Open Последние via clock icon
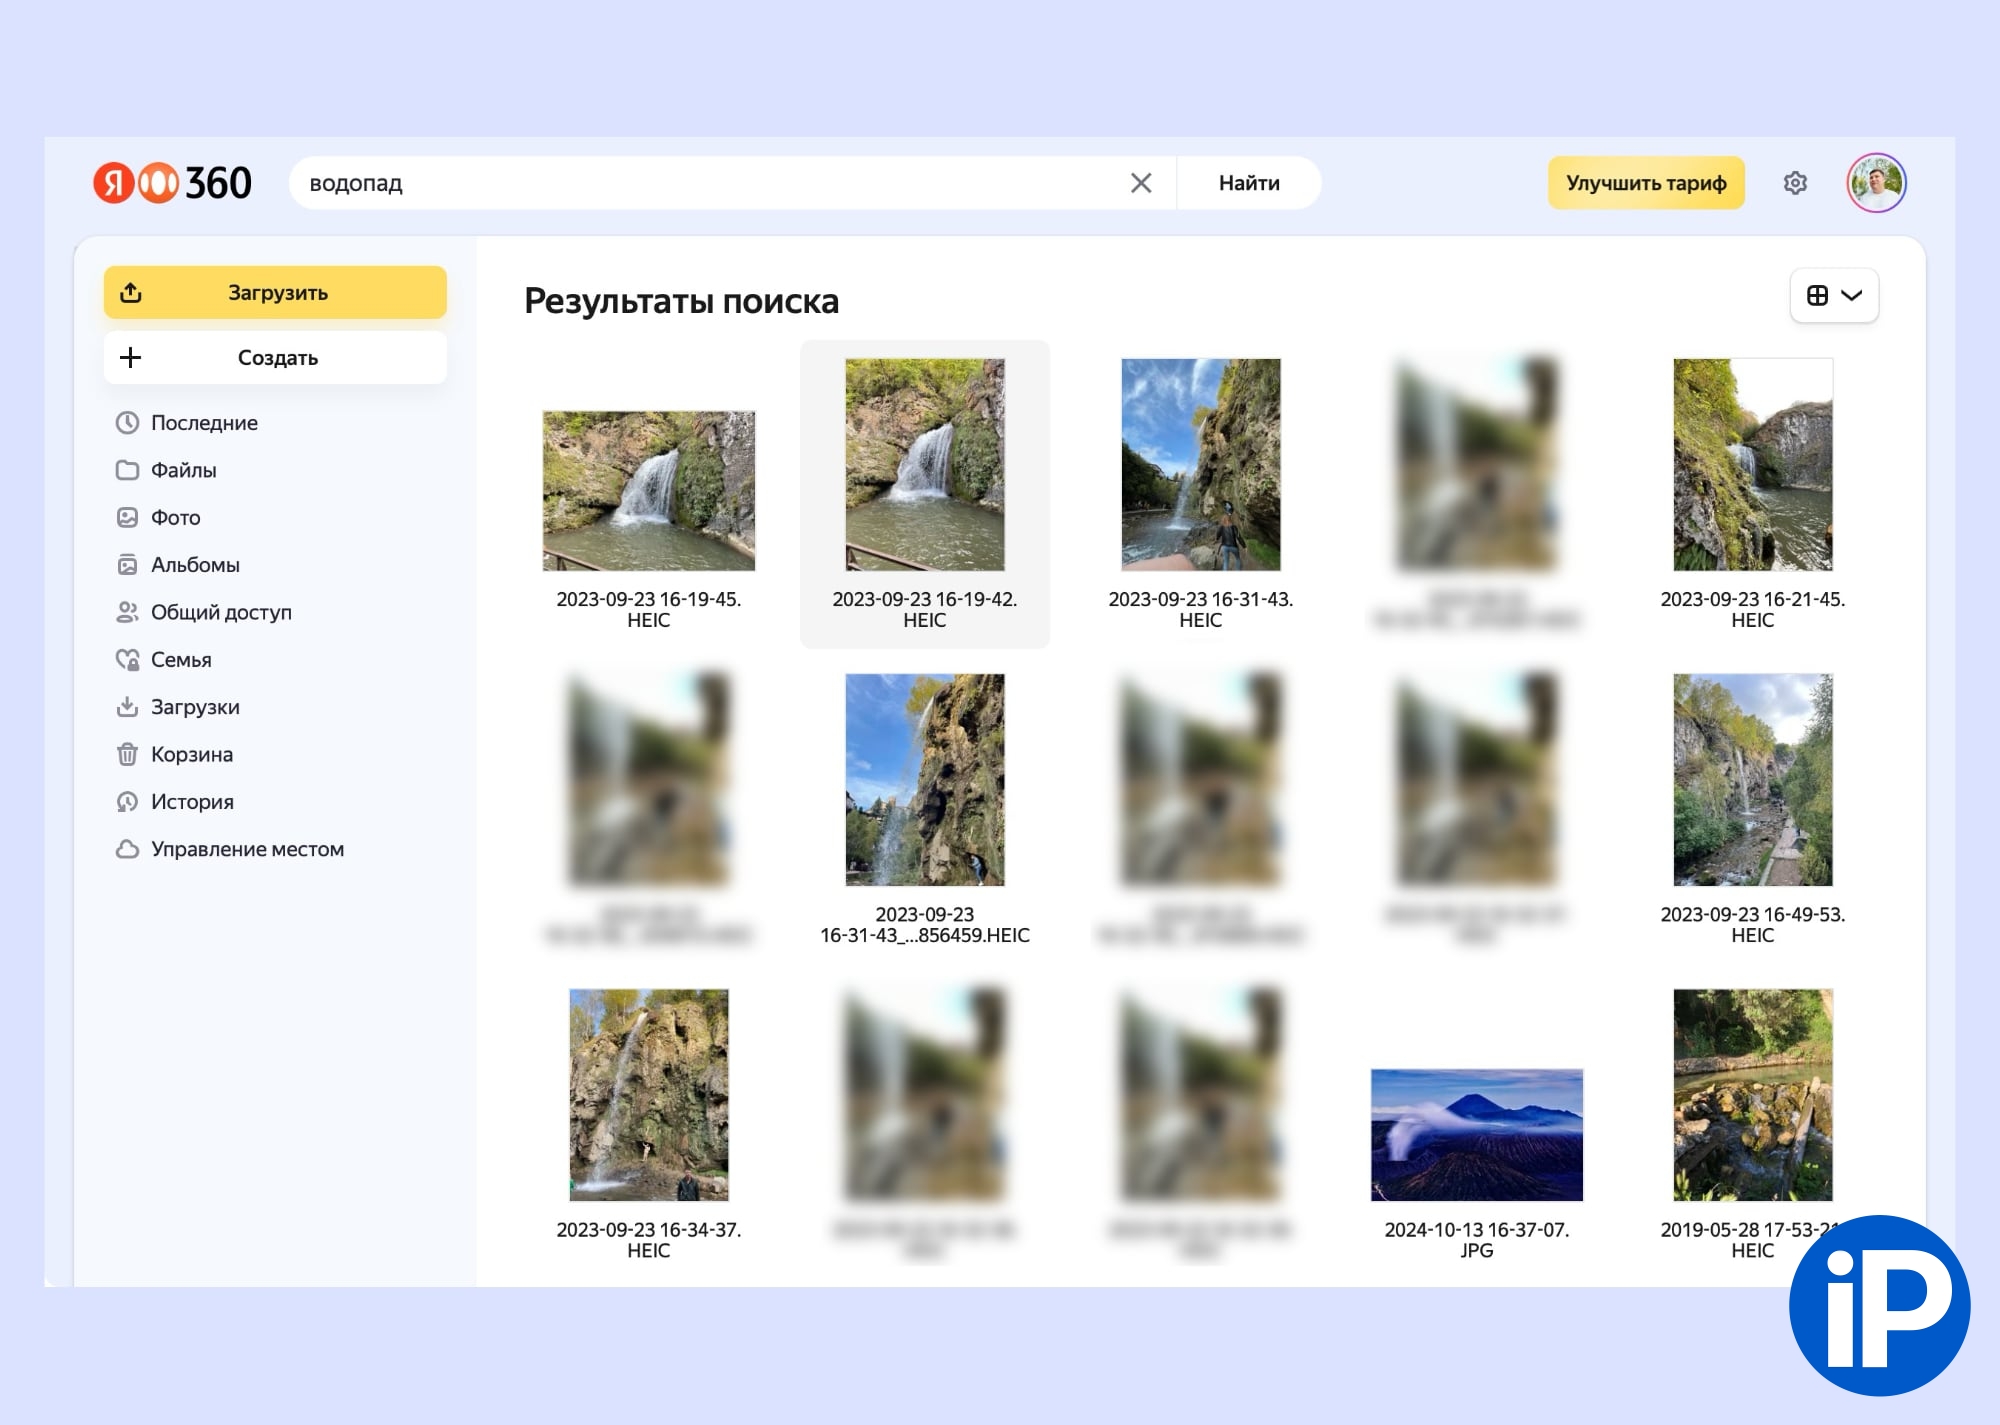2000x1425 pixels. tap(127, 423)
